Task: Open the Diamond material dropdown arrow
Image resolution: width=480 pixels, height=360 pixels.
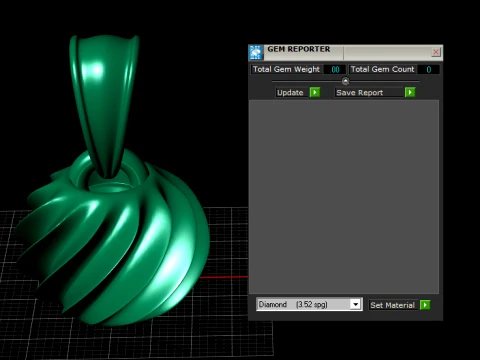Action: (x=355, y=304)
